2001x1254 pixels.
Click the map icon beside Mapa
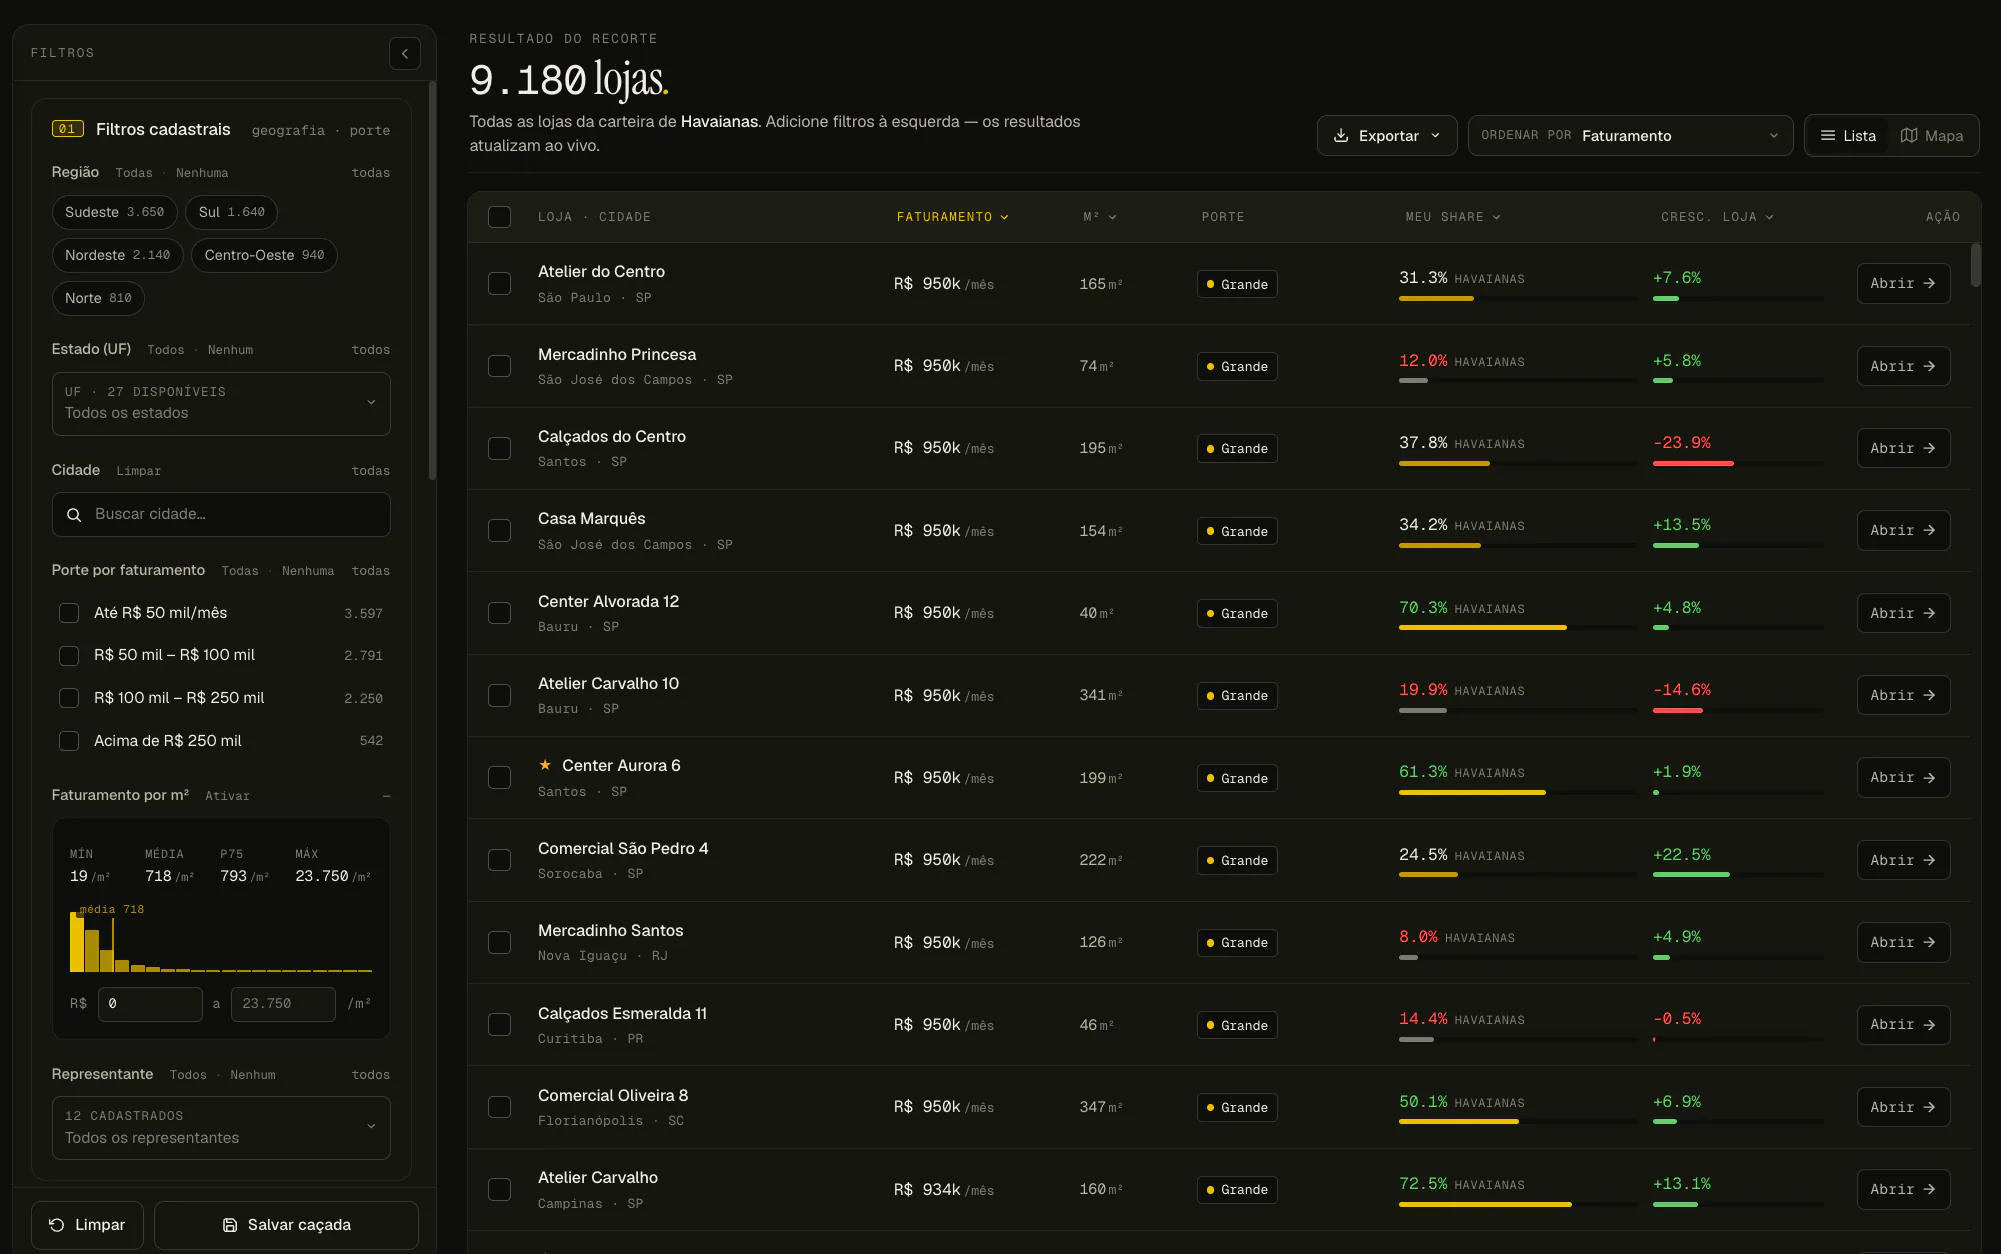pos(1908,135)
